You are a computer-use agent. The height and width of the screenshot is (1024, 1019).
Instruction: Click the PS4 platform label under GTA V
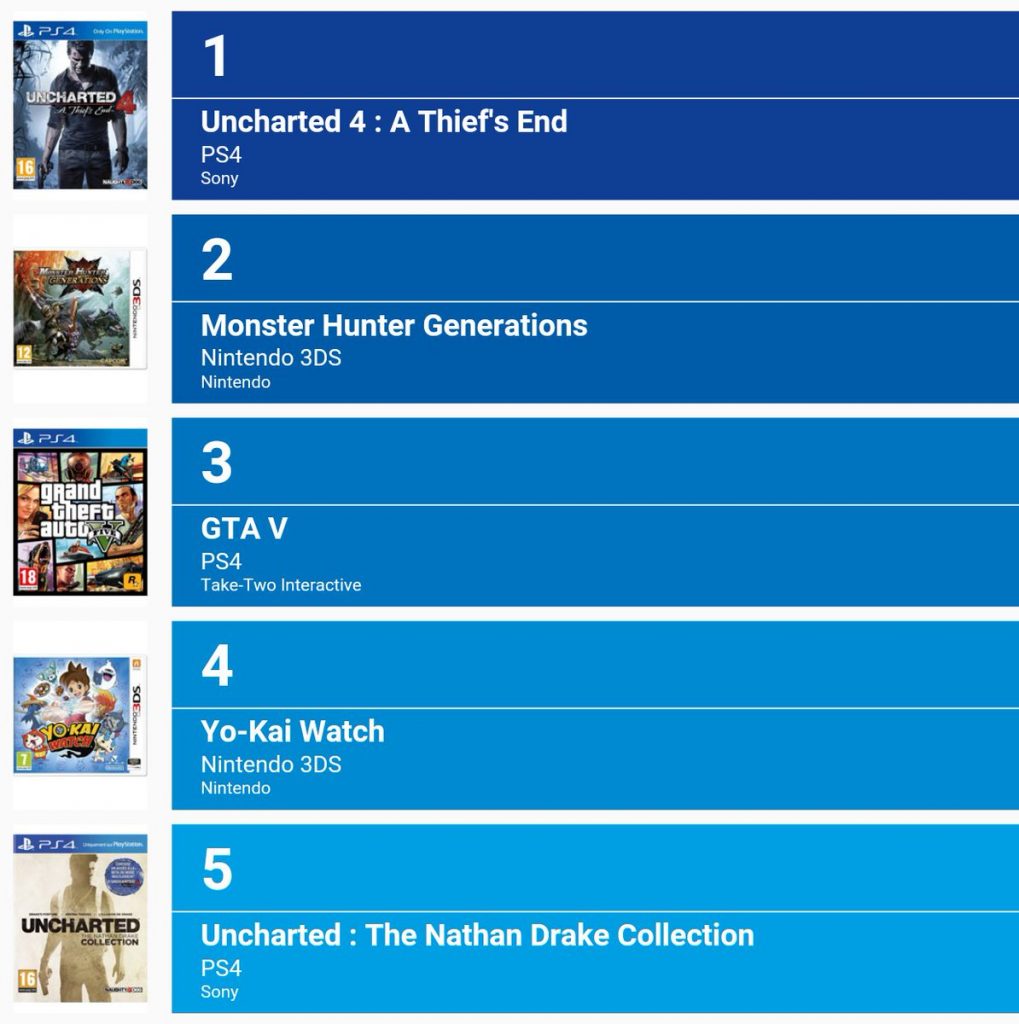click(x=221, y=561)
